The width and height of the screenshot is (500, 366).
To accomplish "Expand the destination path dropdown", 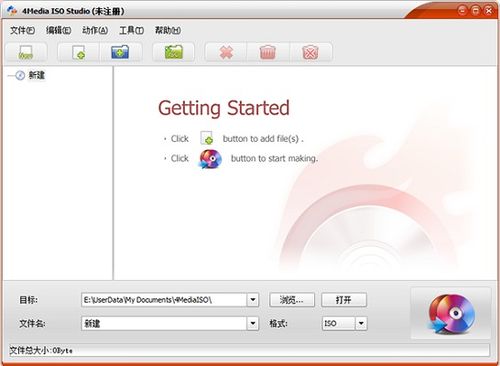I will 253,300.
